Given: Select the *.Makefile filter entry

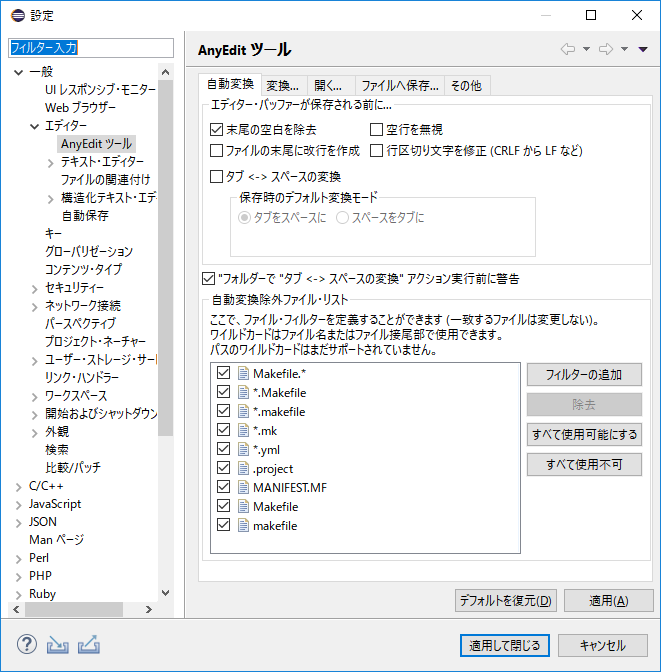Looking at the screenshot, I should [279, 393].
